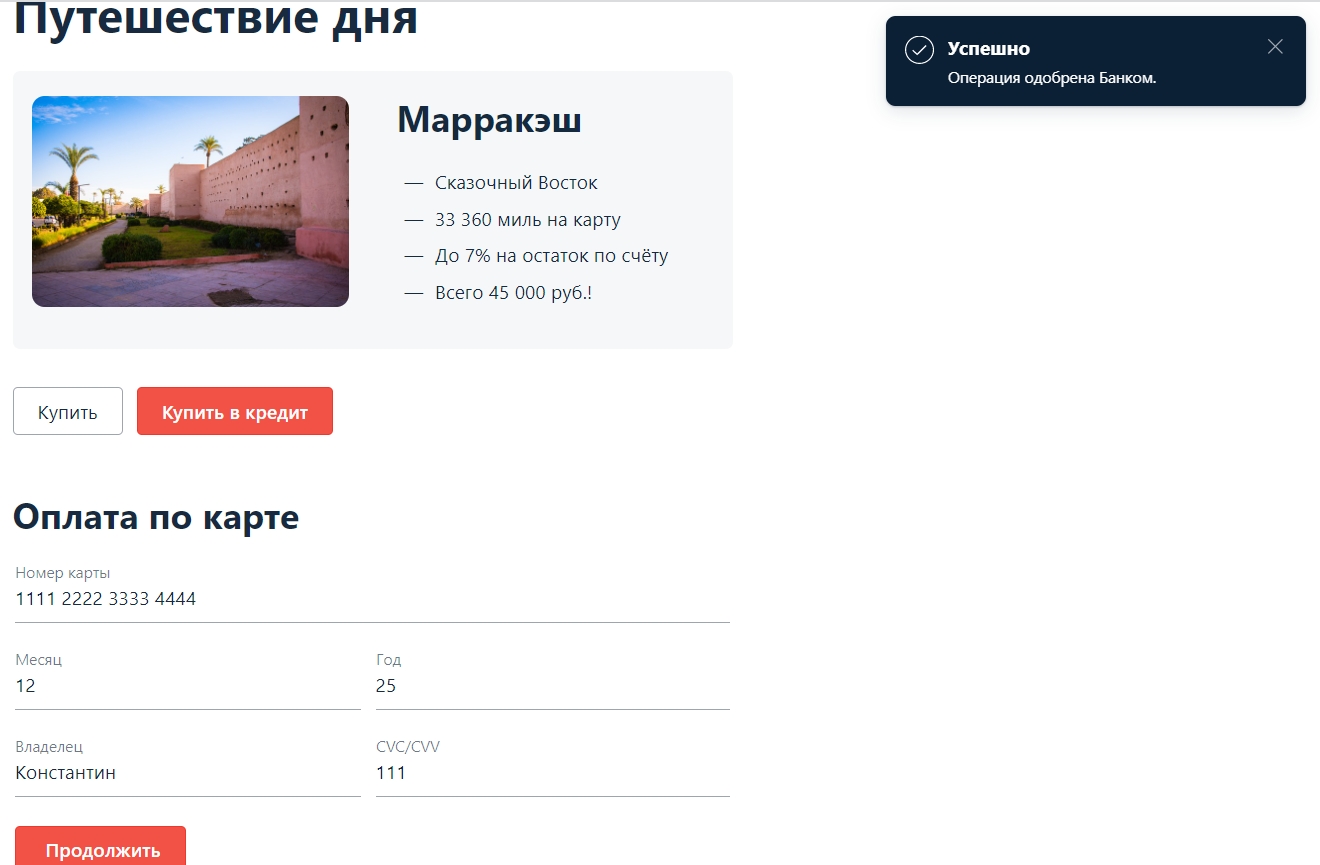The width and height of the screenshot is (1320, 865).
Task: Click the red "Купить в кредит" button
Action: 234,410
